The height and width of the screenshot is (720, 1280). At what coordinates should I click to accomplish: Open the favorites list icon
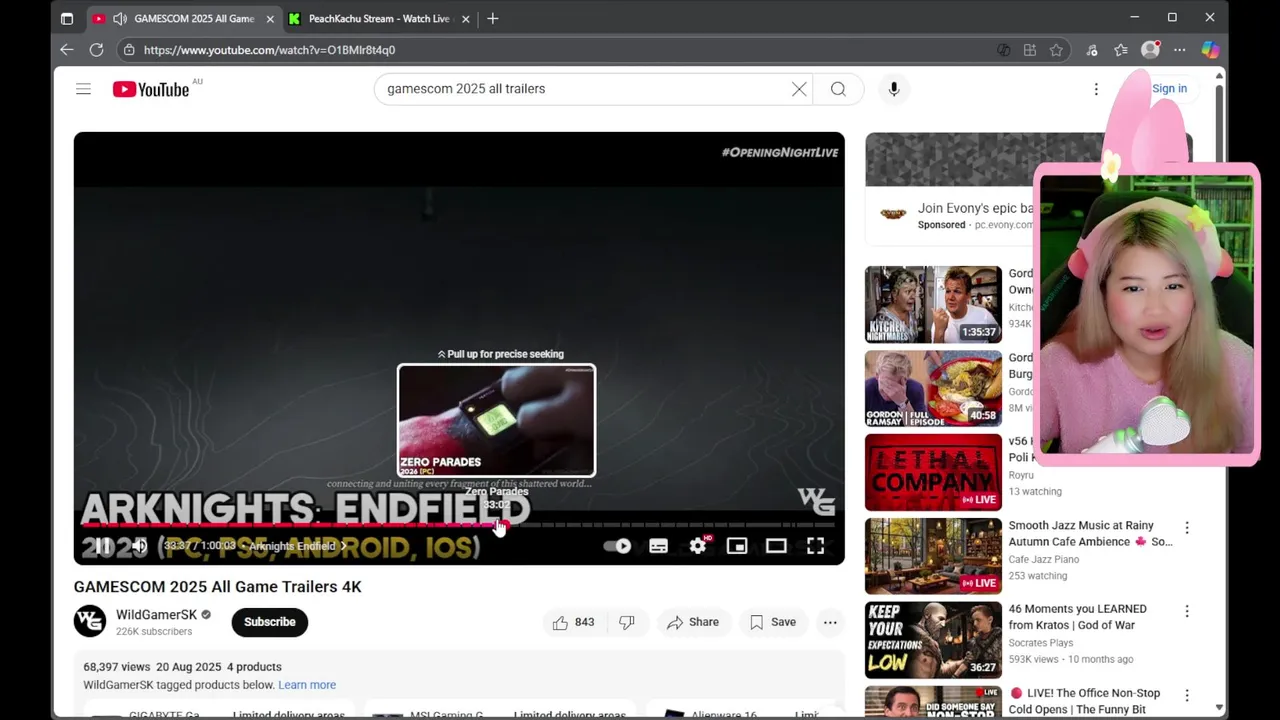coord(1121,50)
